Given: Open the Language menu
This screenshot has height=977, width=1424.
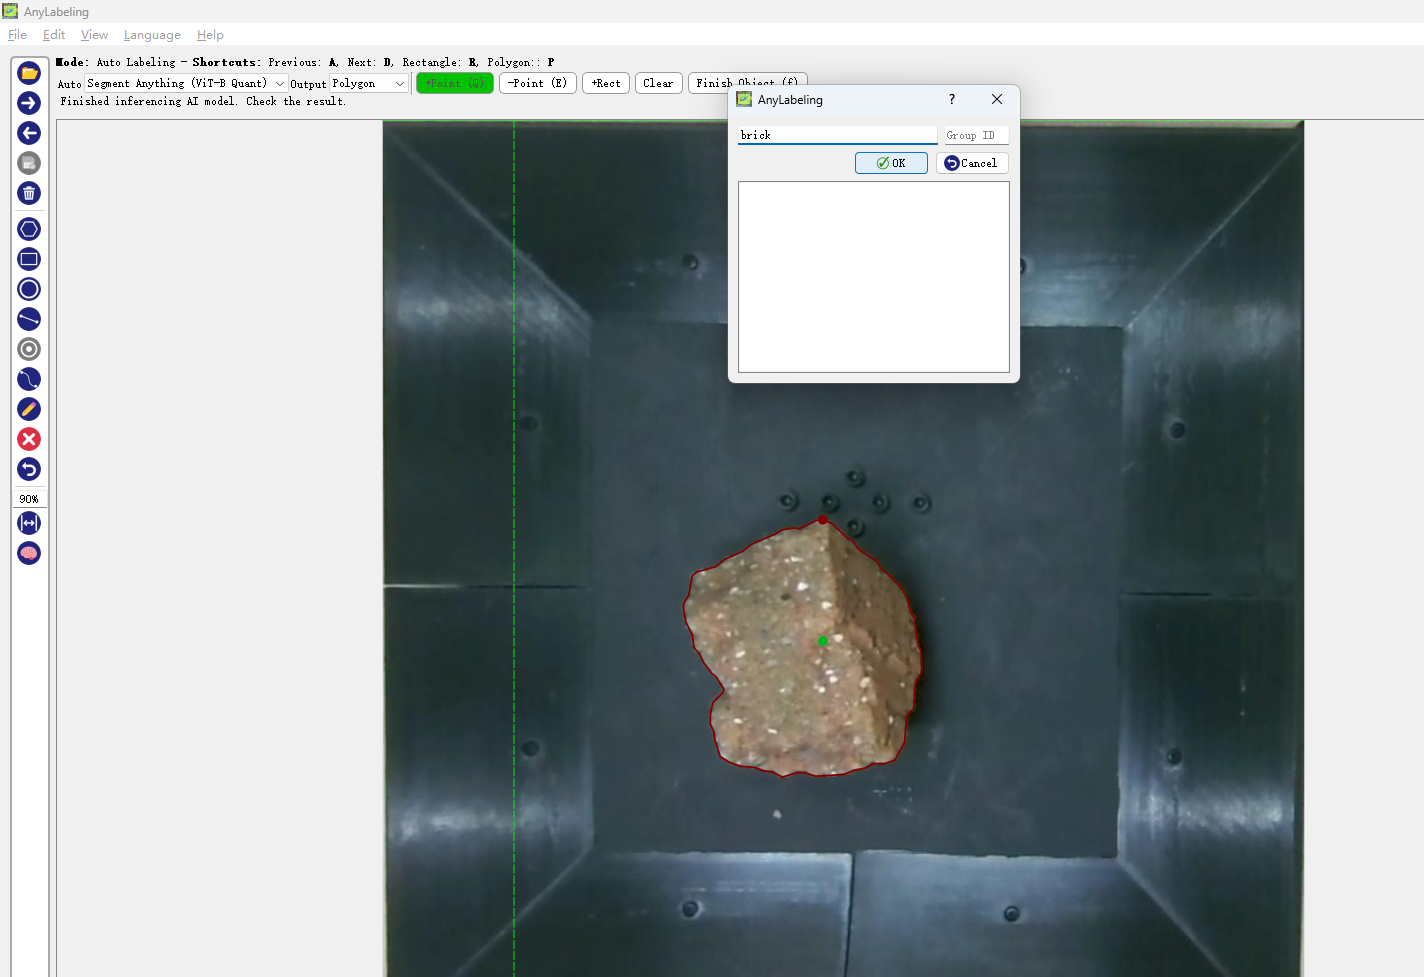Looking at the screenshot, I should point(152,35).
